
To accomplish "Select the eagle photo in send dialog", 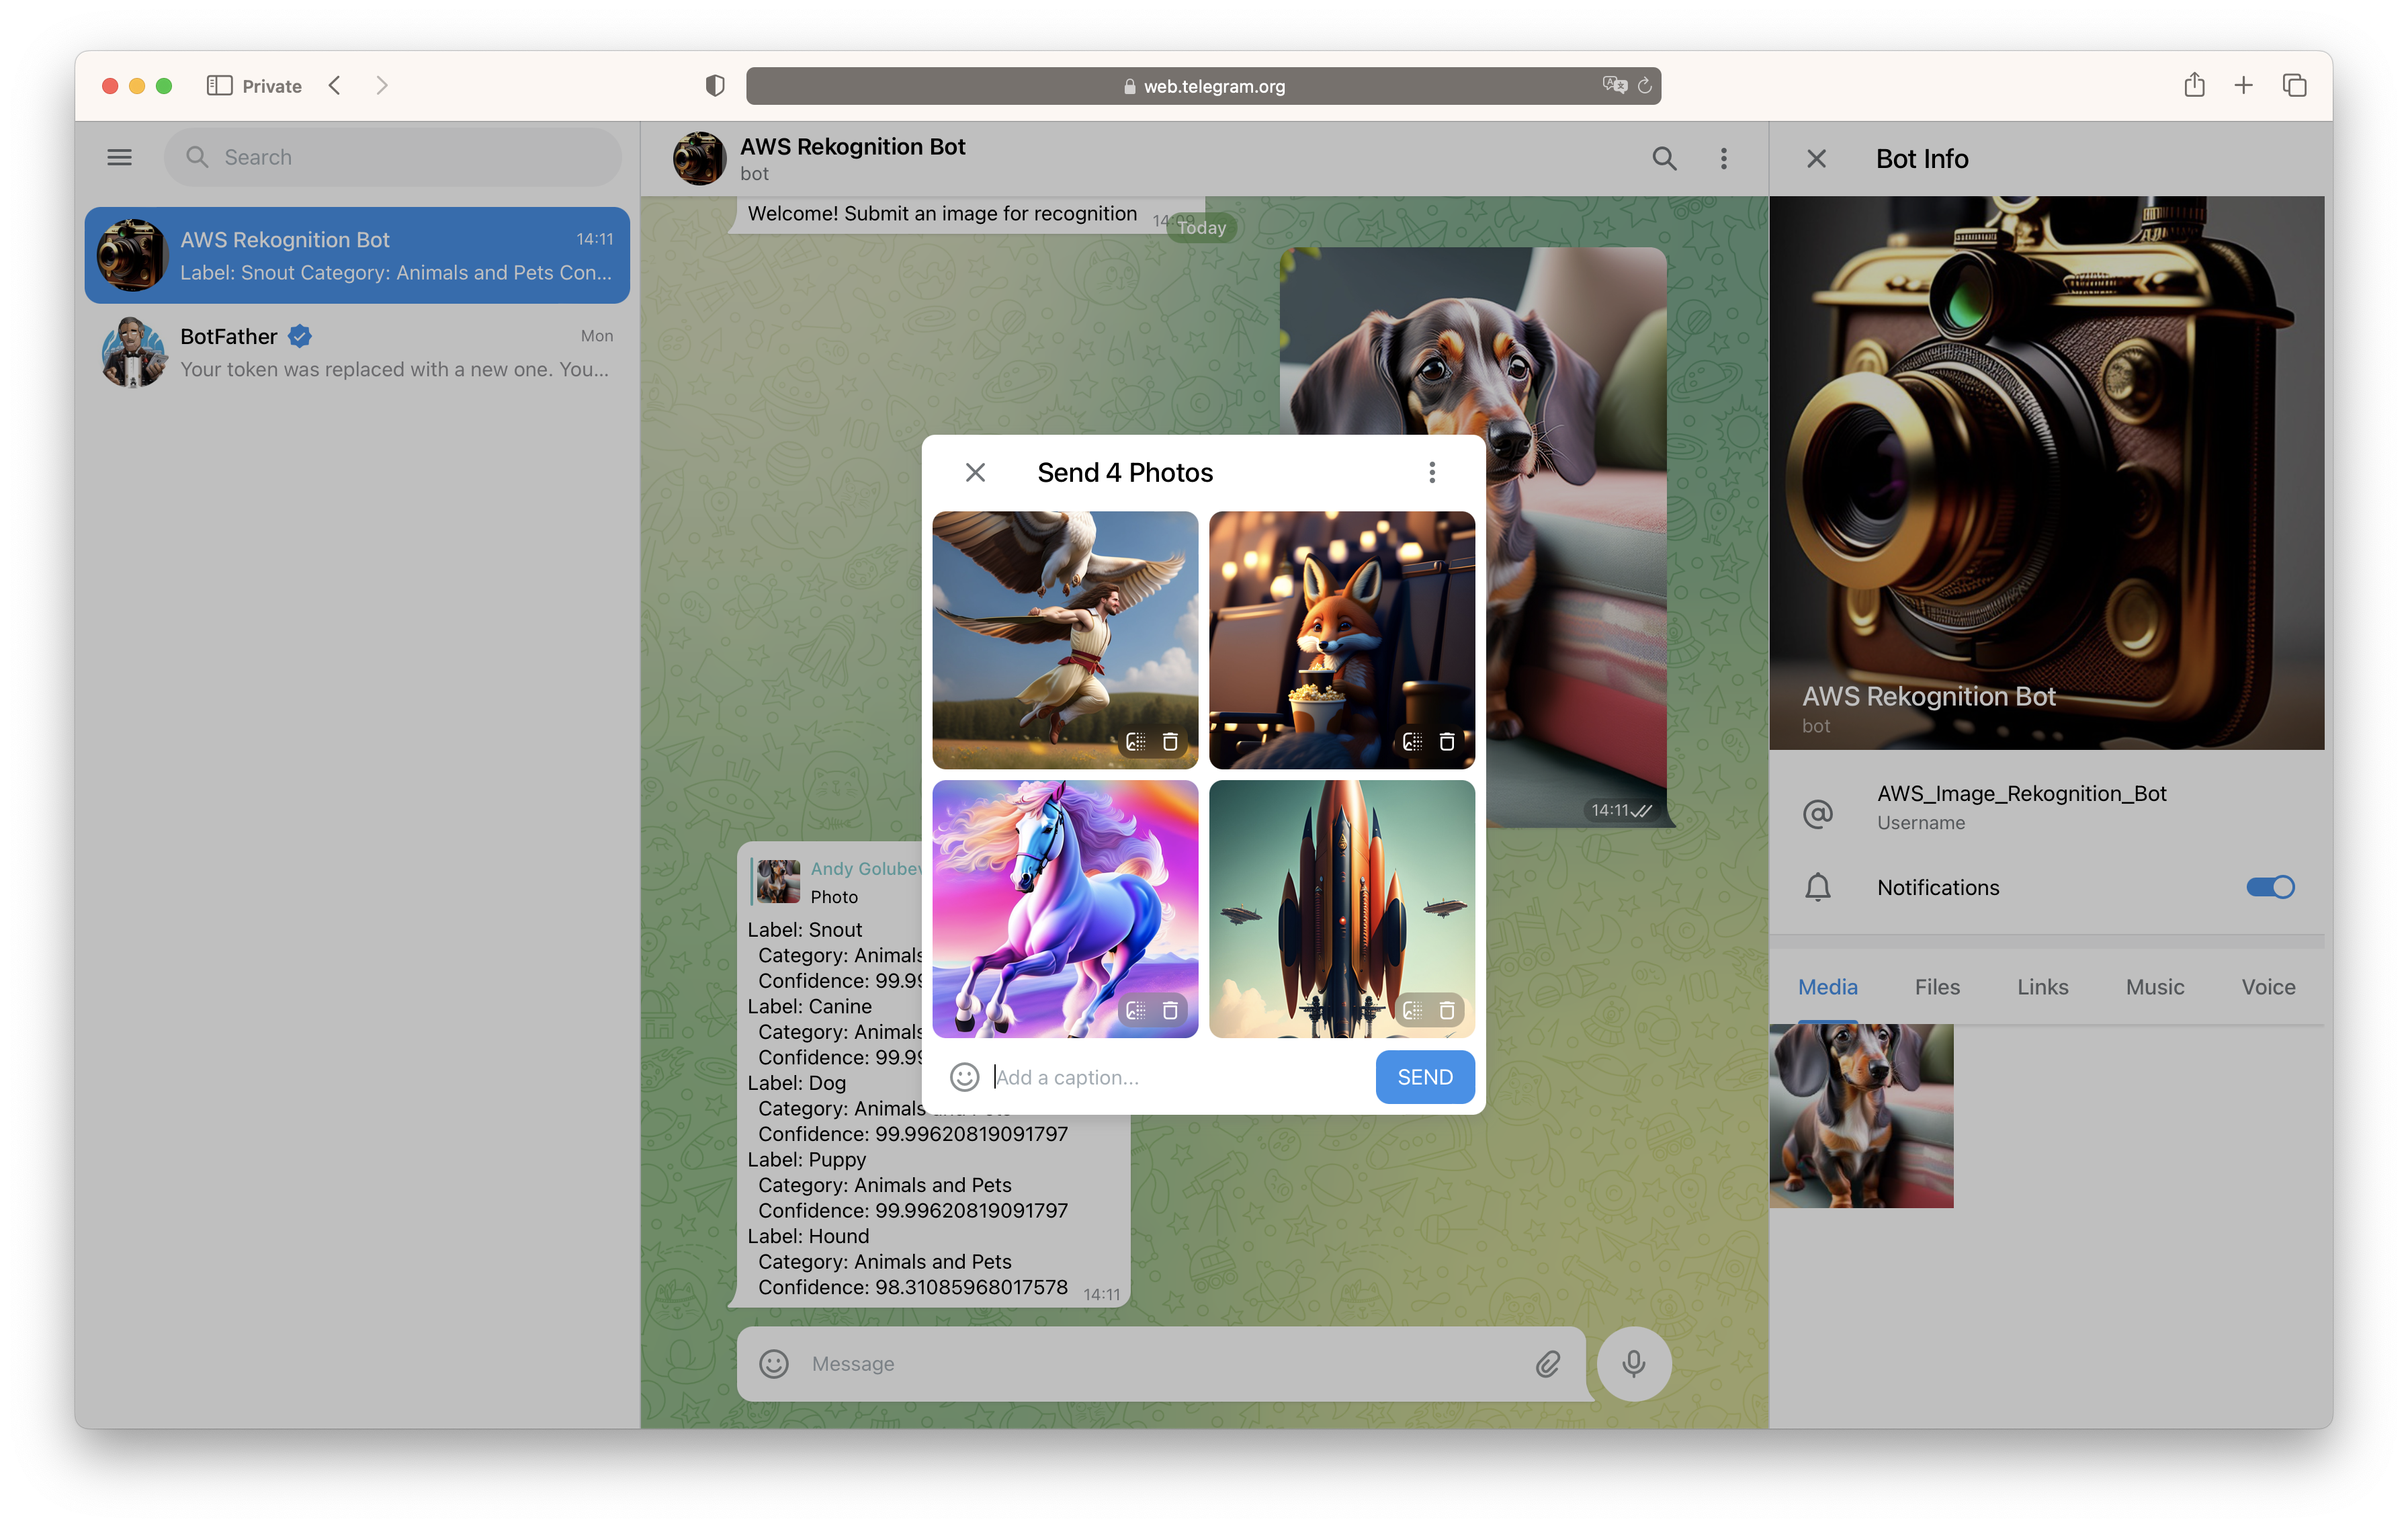I will [1065, 640].
